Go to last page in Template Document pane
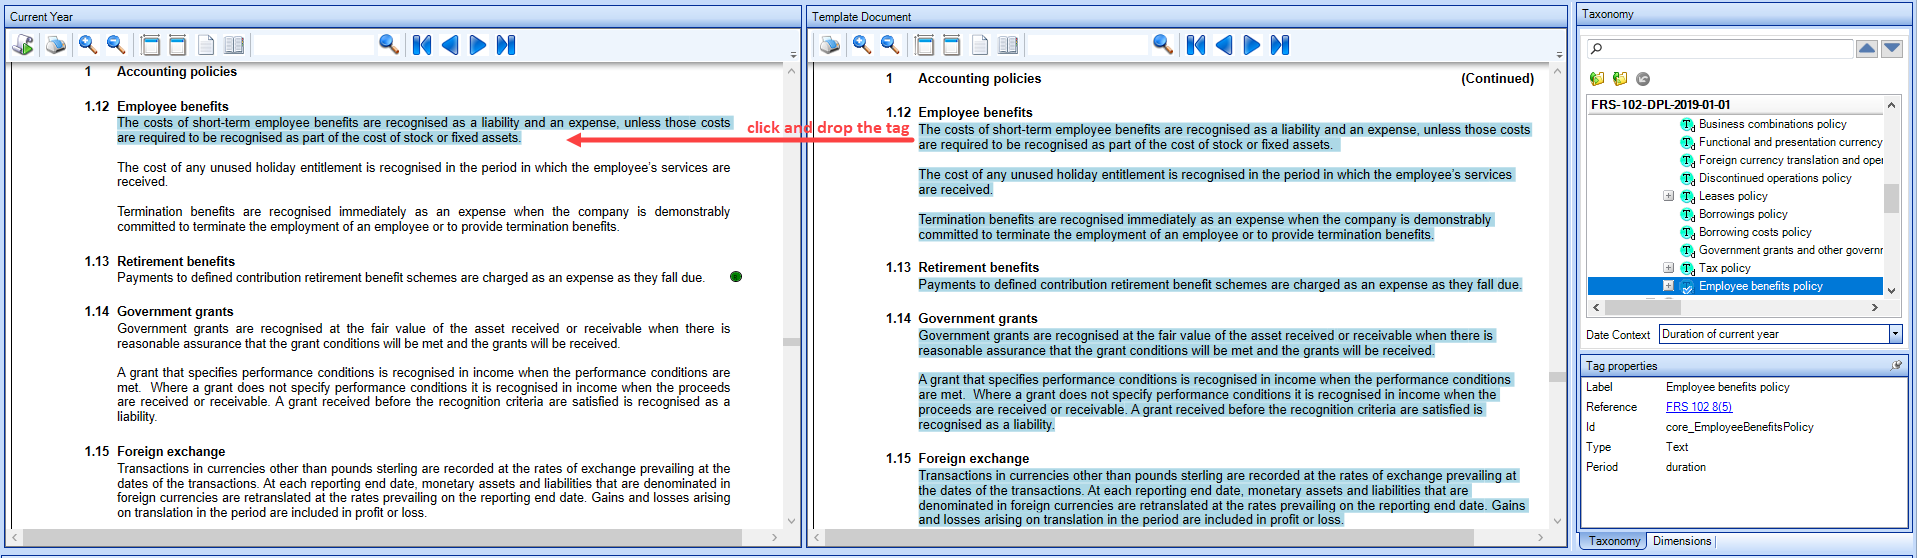The height and width of the screenshot is (558, 1917). [1280, 45]
